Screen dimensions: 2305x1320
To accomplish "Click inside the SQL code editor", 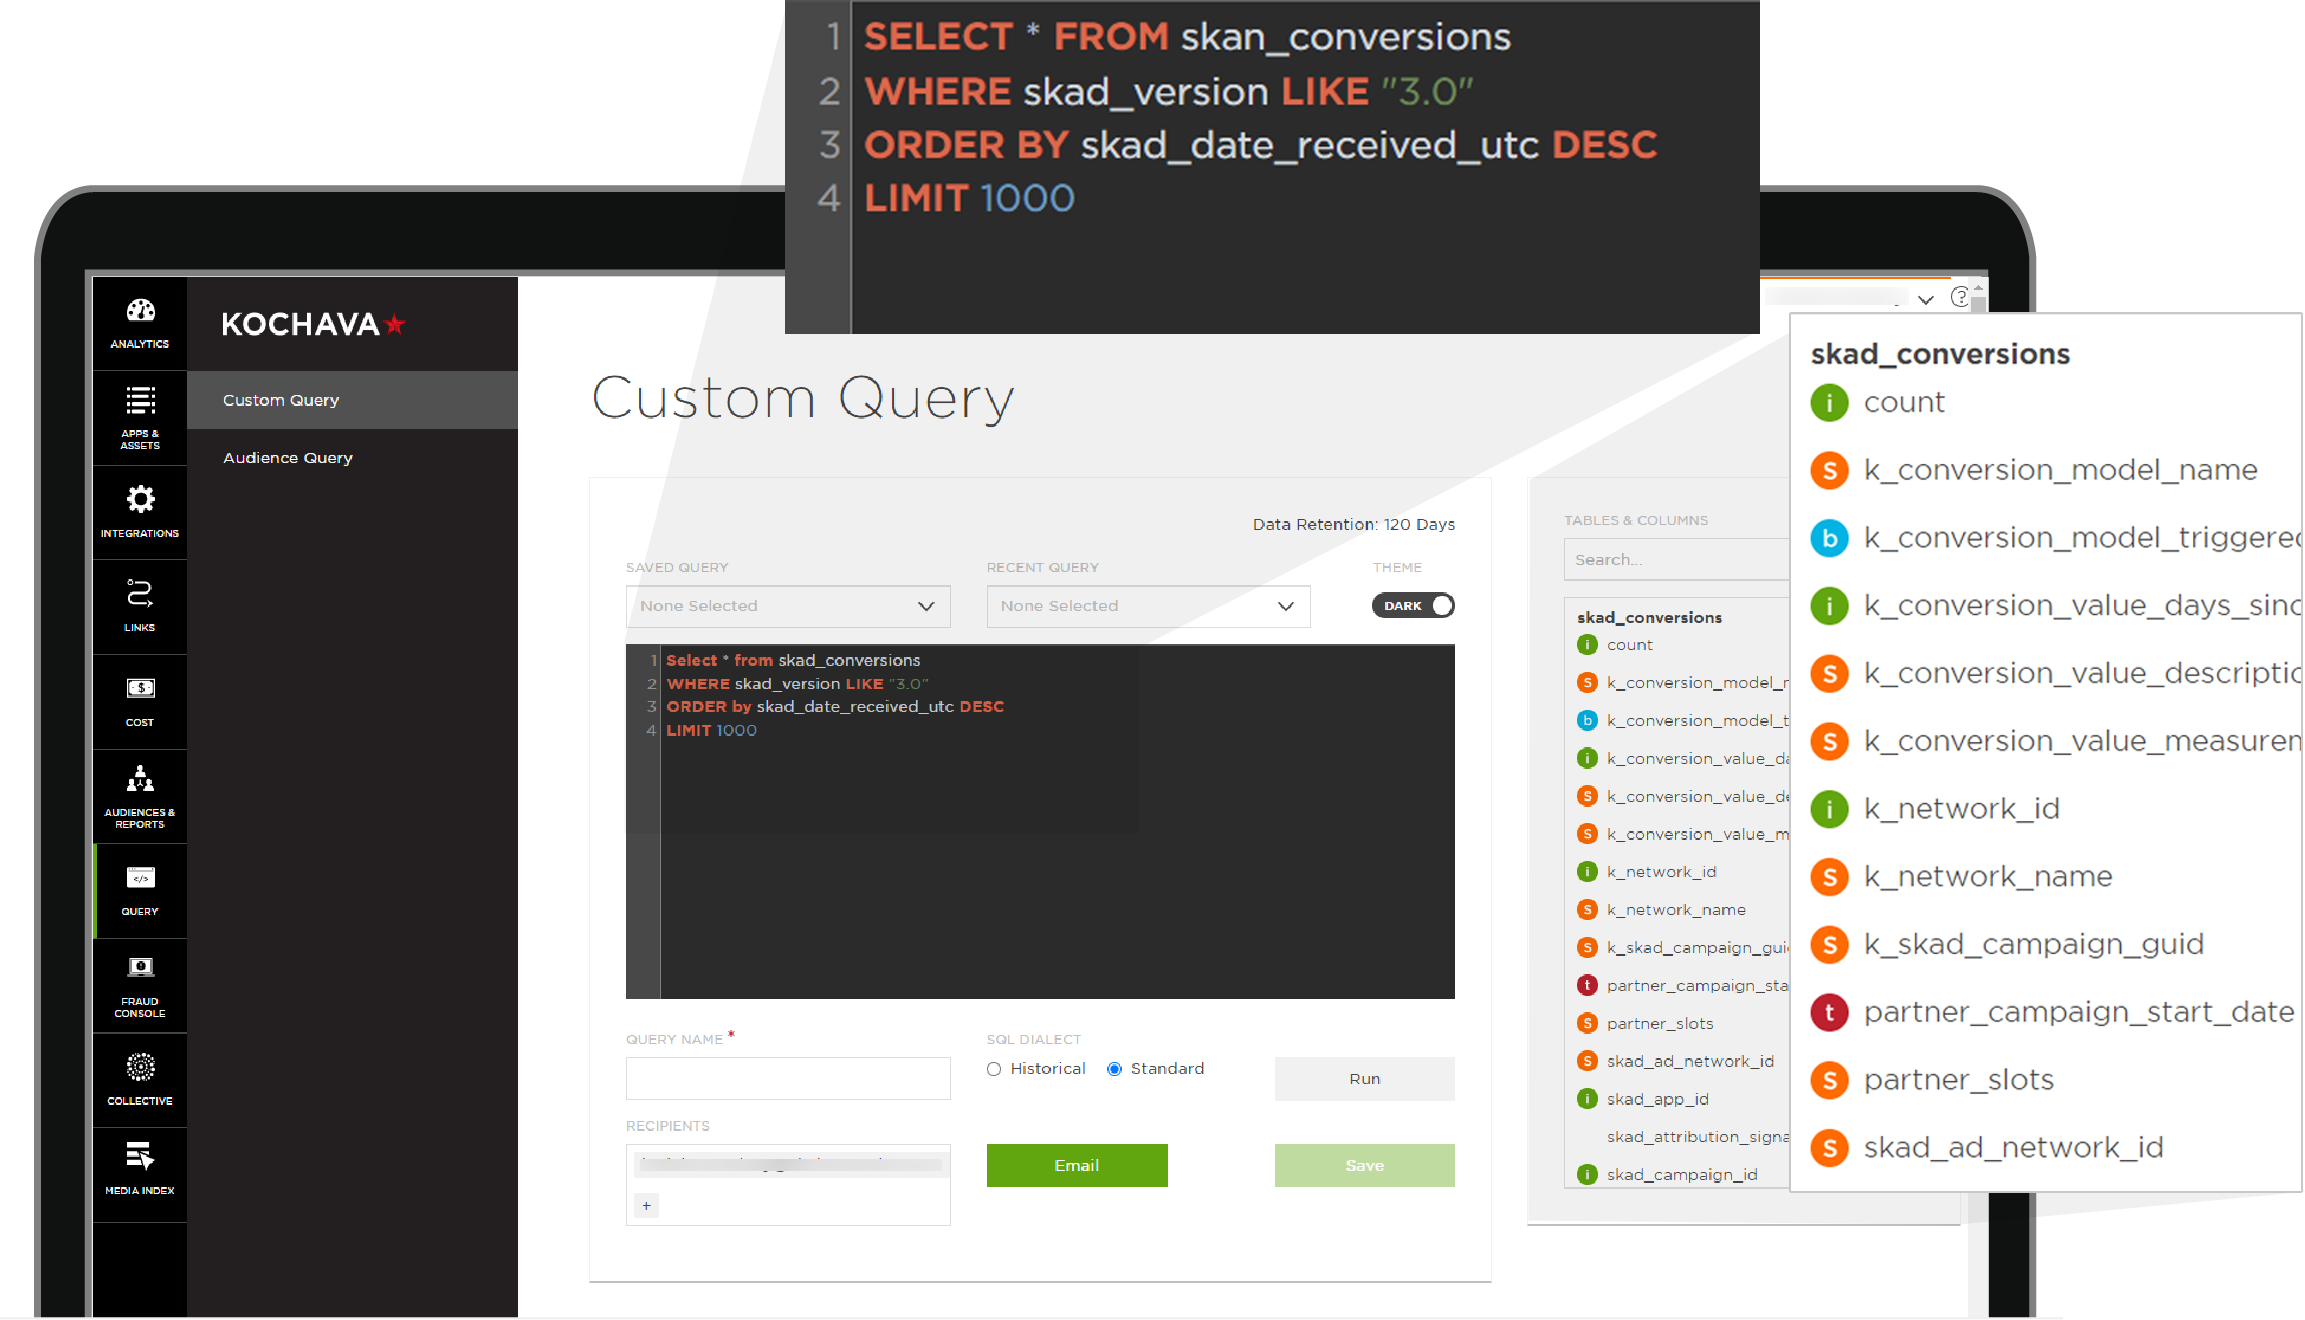I will coord(1040,822).
